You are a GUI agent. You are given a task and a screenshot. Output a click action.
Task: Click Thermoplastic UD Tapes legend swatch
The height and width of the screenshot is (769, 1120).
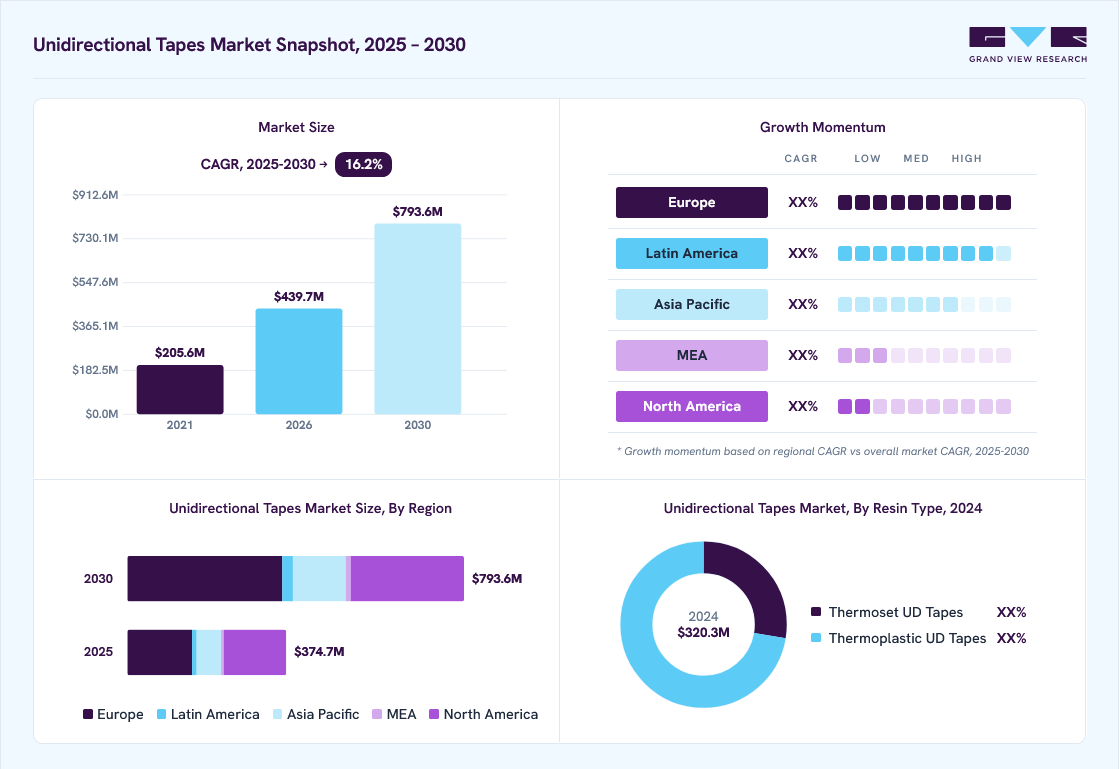(x=816, y=638)
